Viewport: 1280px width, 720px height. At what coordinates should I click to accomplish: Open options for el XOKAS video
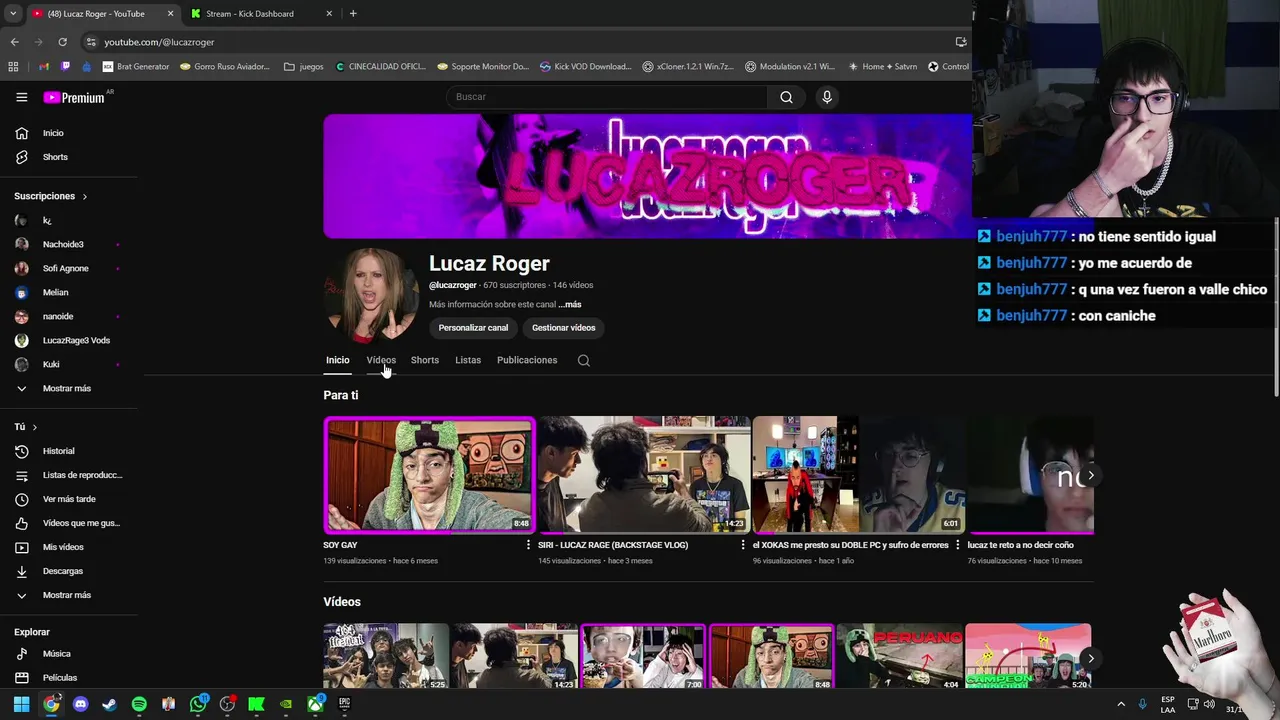(957, 545)
